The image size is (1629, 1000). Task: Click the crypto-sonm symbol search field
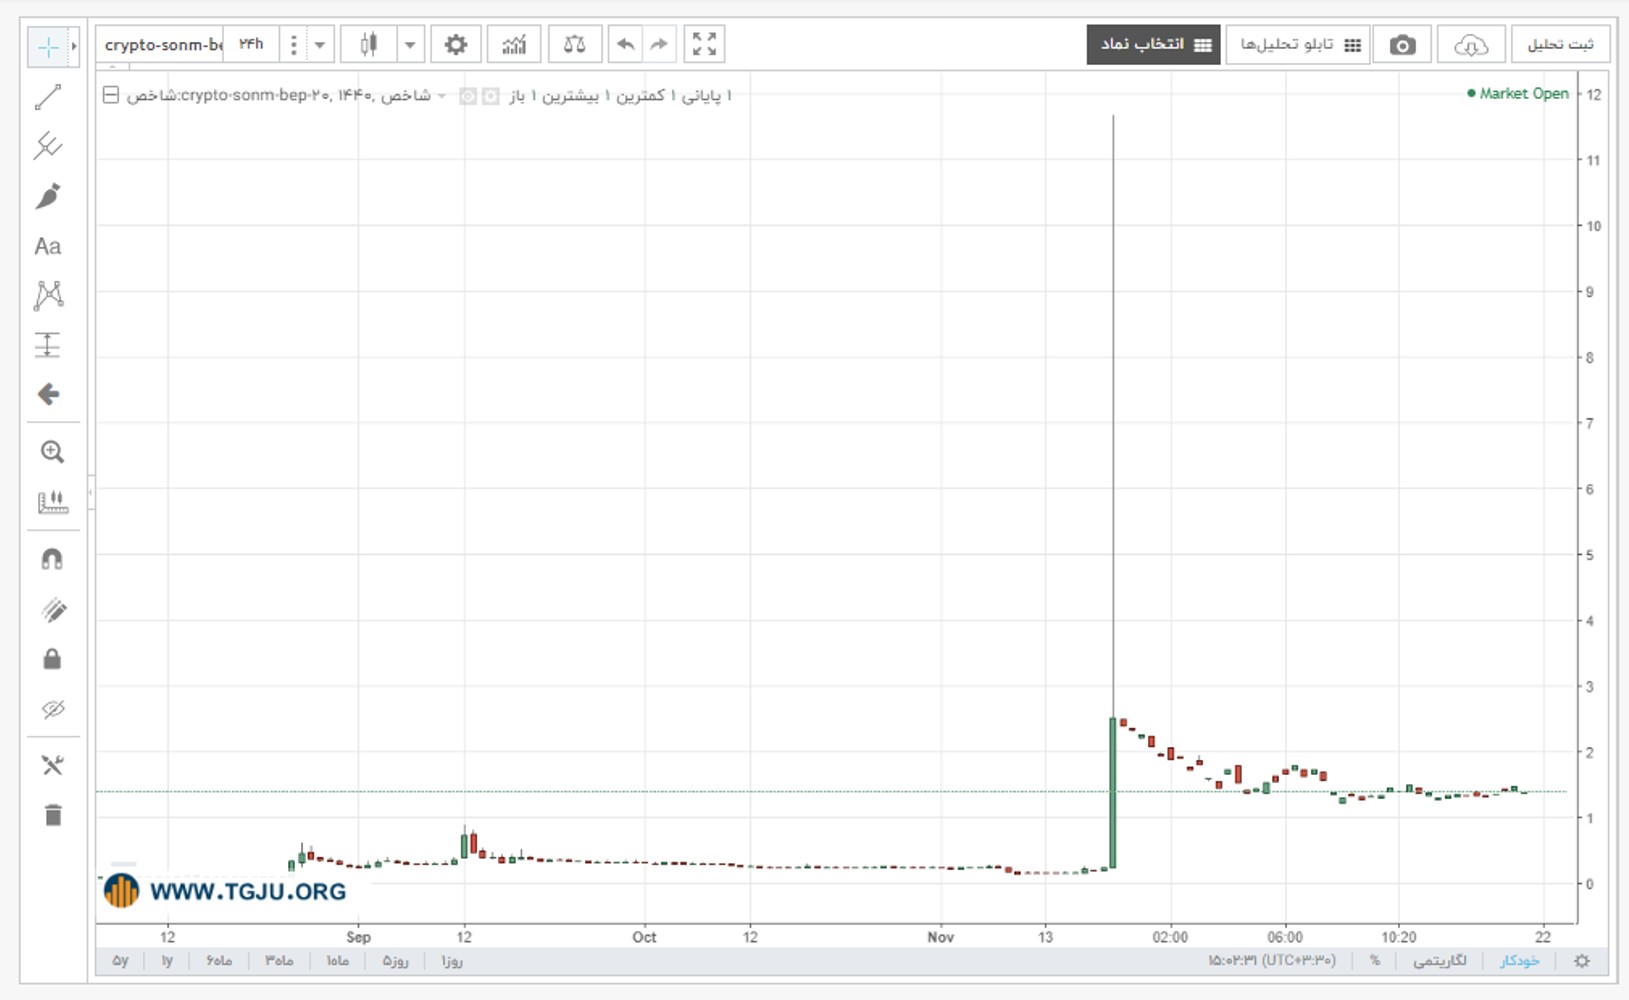coord(161,45)
